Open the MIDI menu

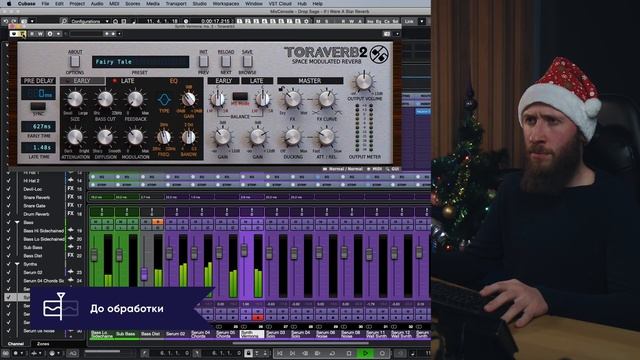click(114, 3)
